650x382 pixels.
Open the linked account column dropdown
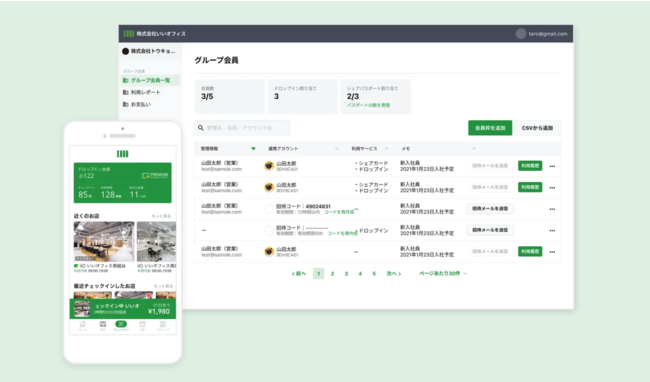click(337, 149)
